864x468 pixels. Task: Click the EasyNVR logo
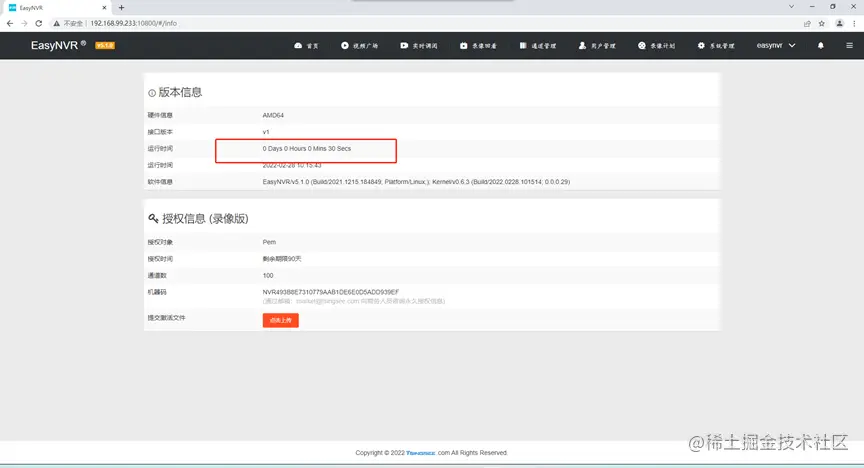click(x=58, y=45)
